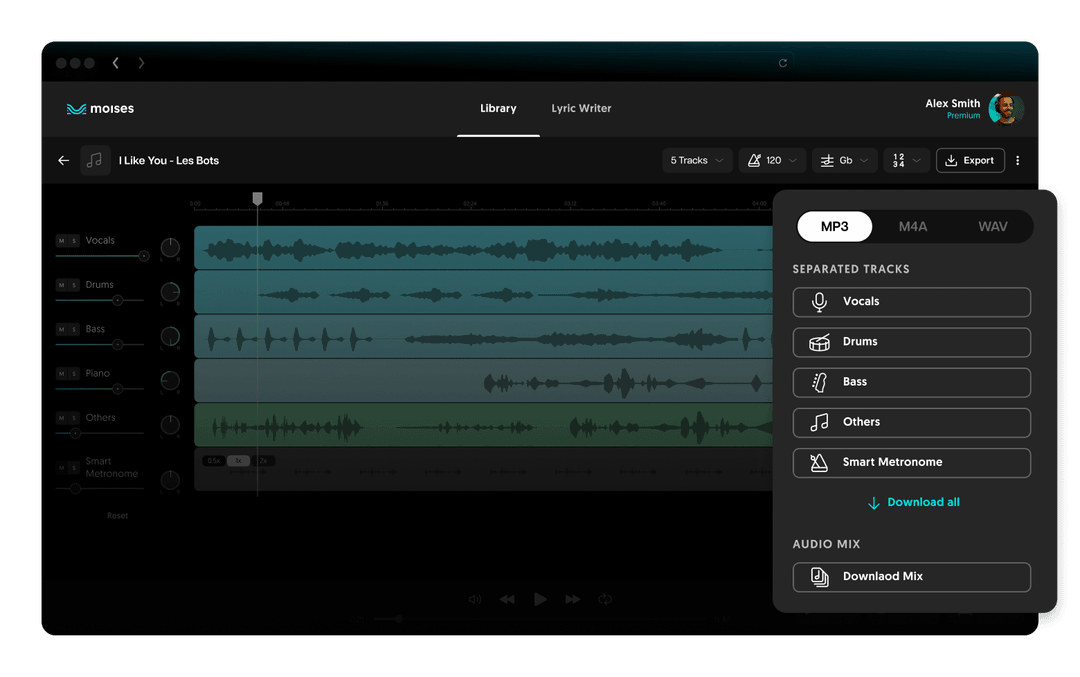
Task: Click the Piano track waveform
Action: point(484,381)
